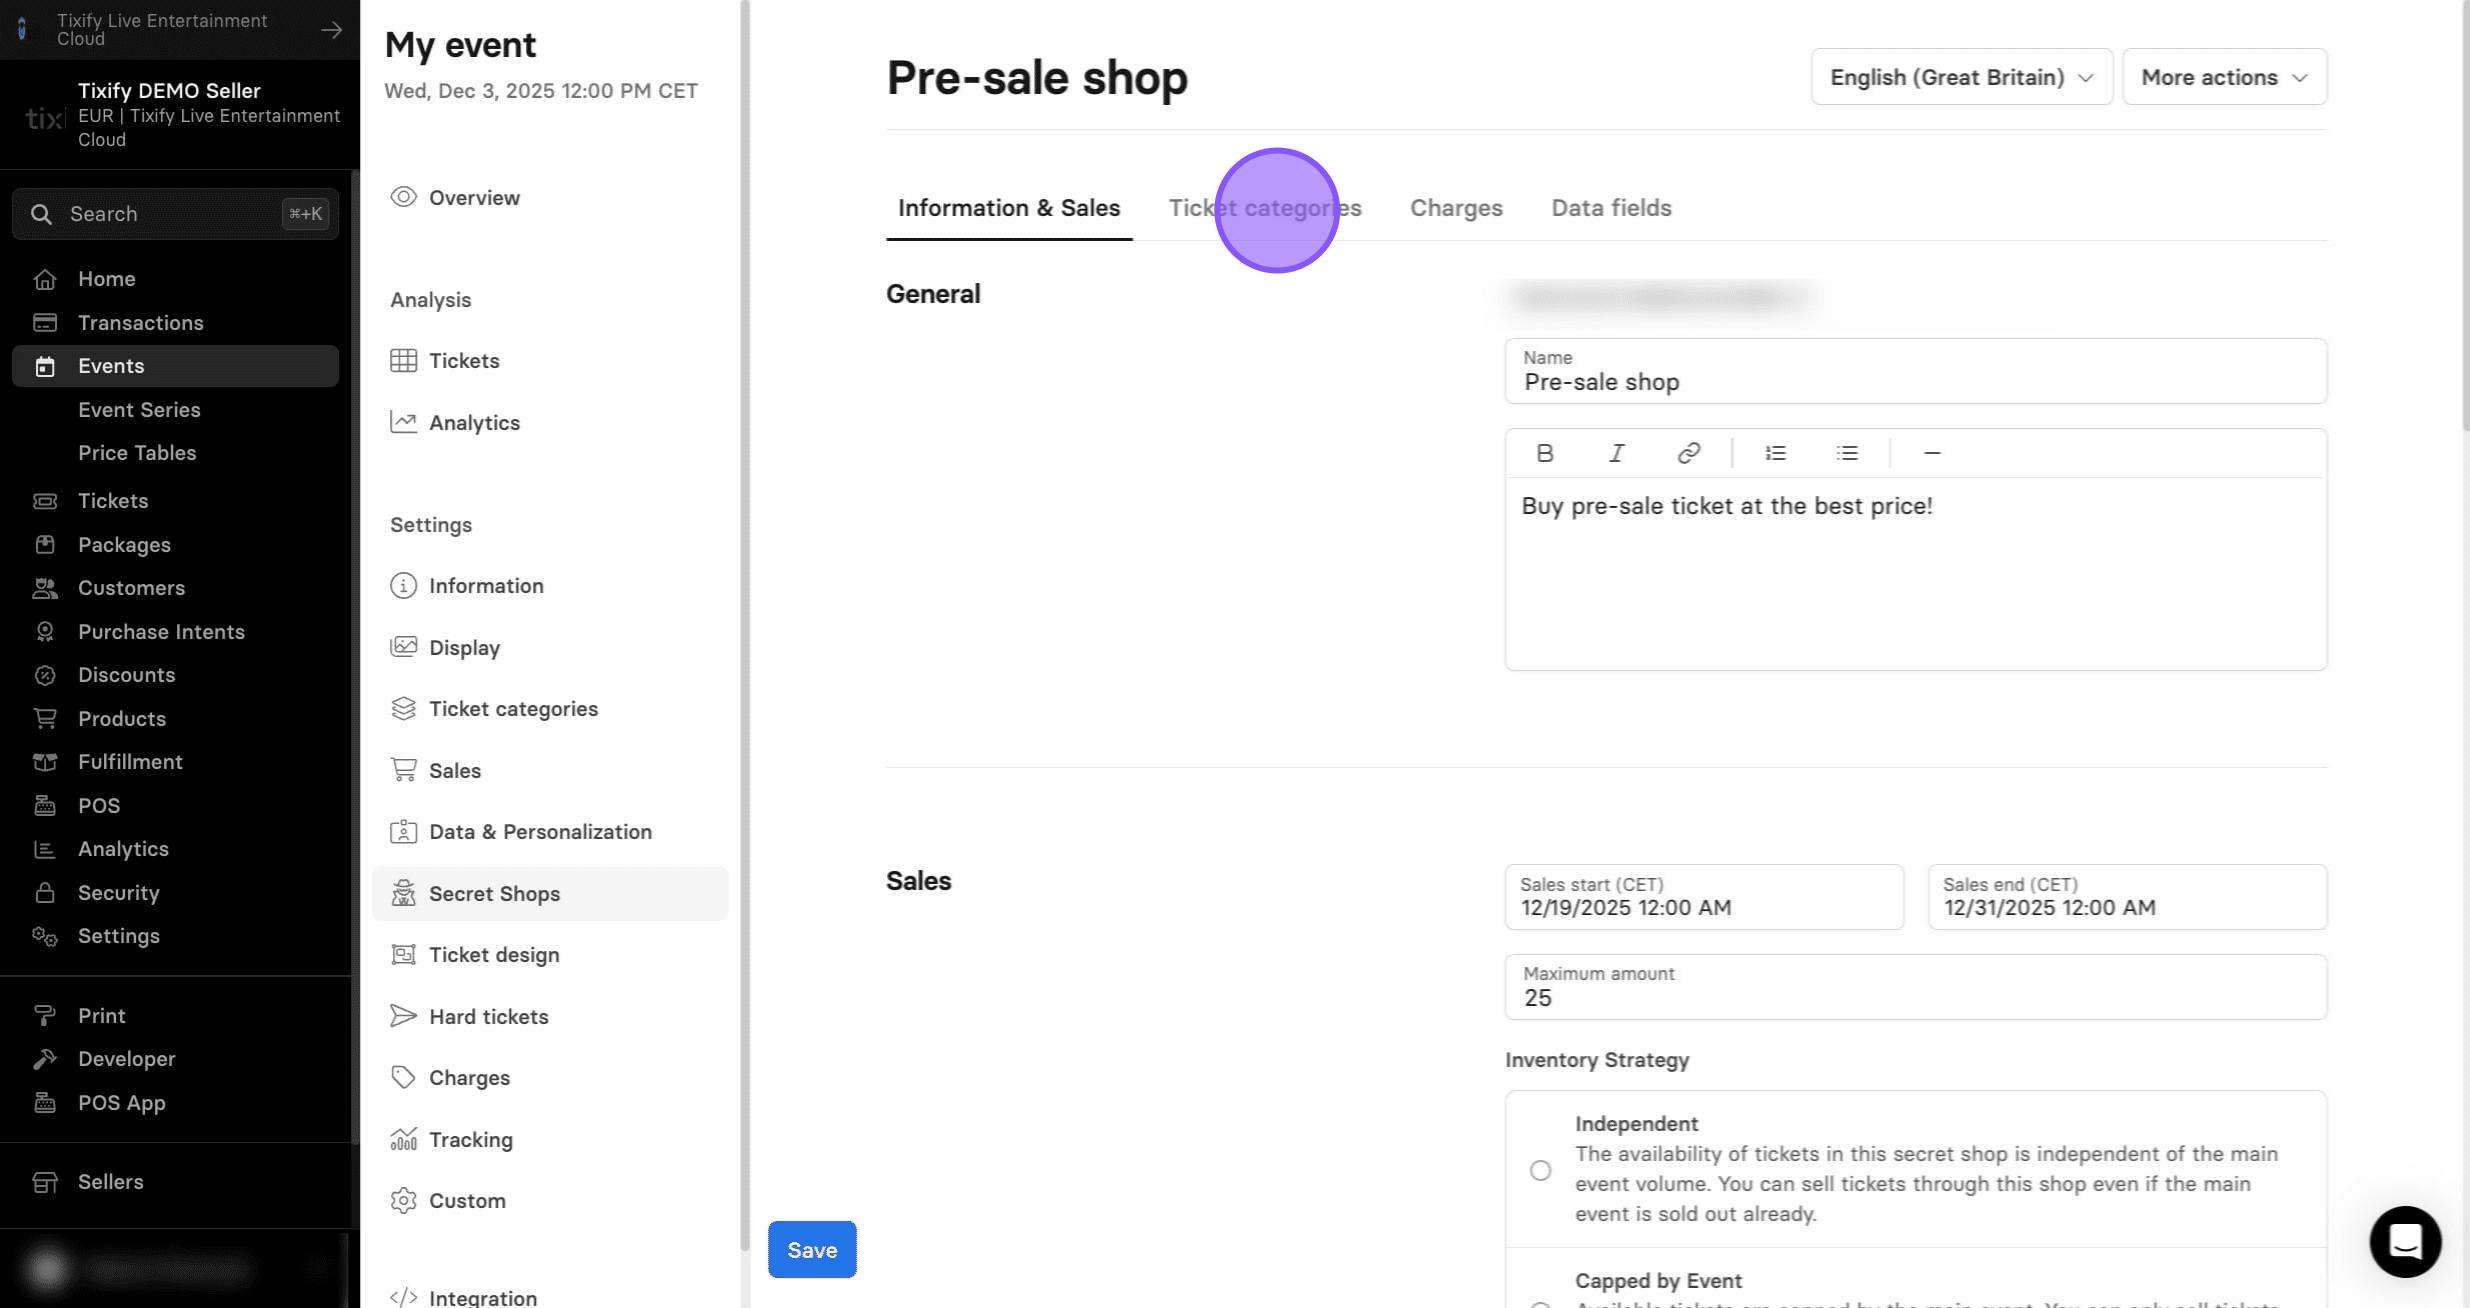Screen dimensions: 2470x1308
Task: Switch to the Charges tab
Action: 1456,208
